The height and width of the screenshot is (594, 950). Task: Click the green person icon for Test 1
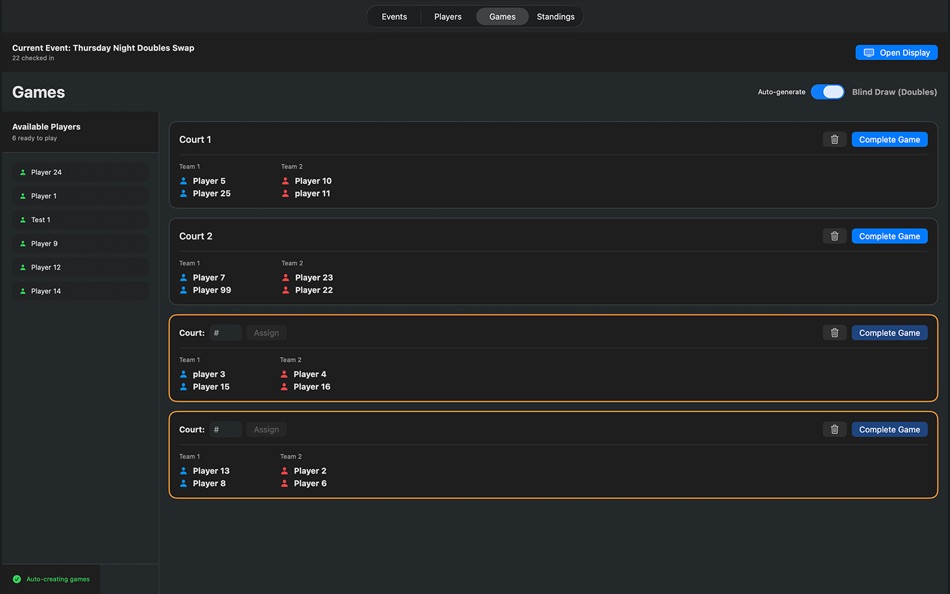(x=23, y=219)
